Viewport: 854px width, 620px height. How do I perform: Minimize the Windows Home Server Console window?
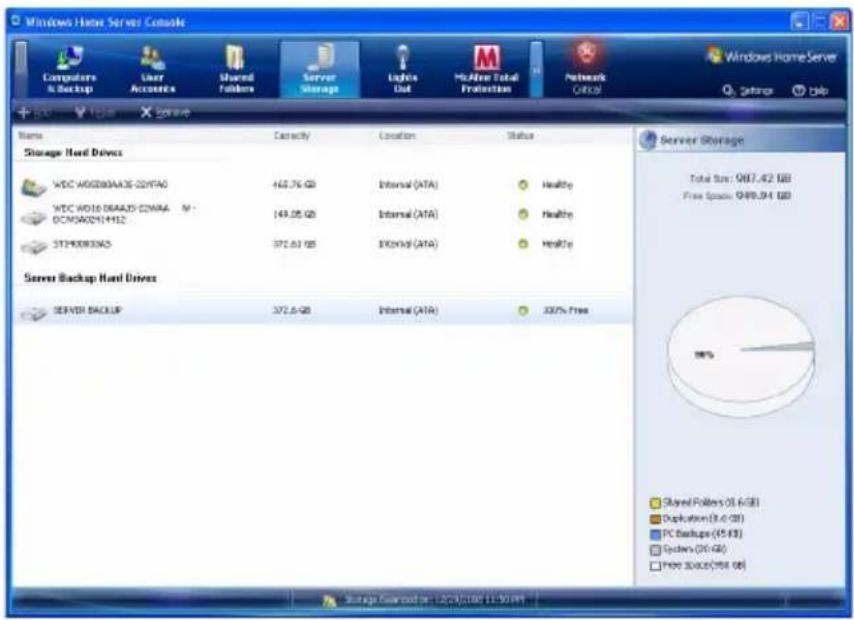[799, 21]
